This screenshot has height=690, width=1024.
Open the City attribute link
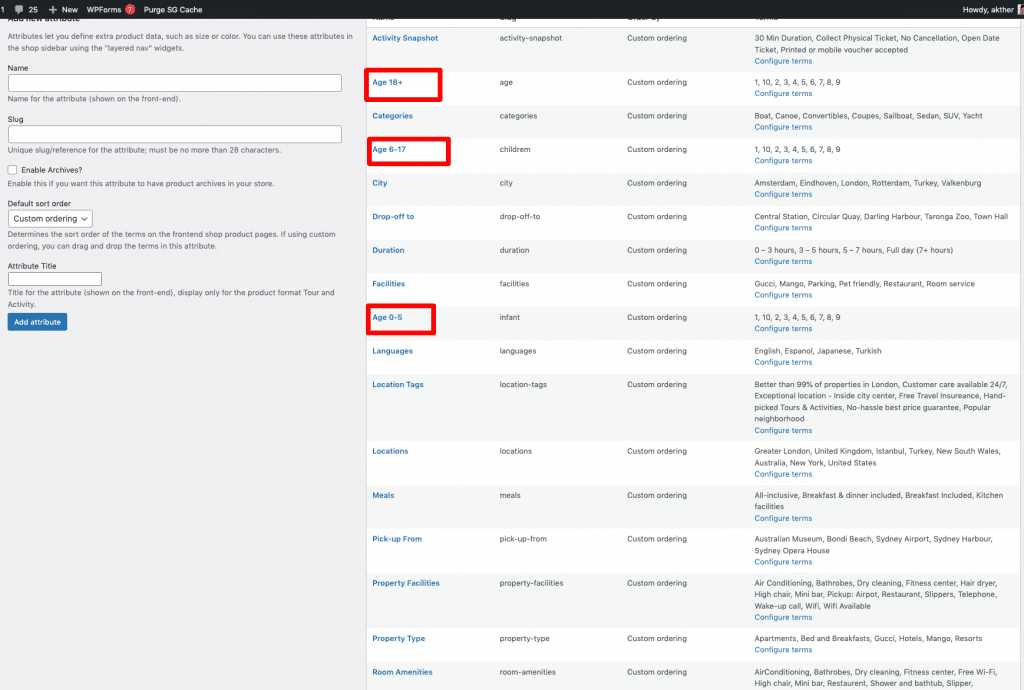[x=379, y=183]
